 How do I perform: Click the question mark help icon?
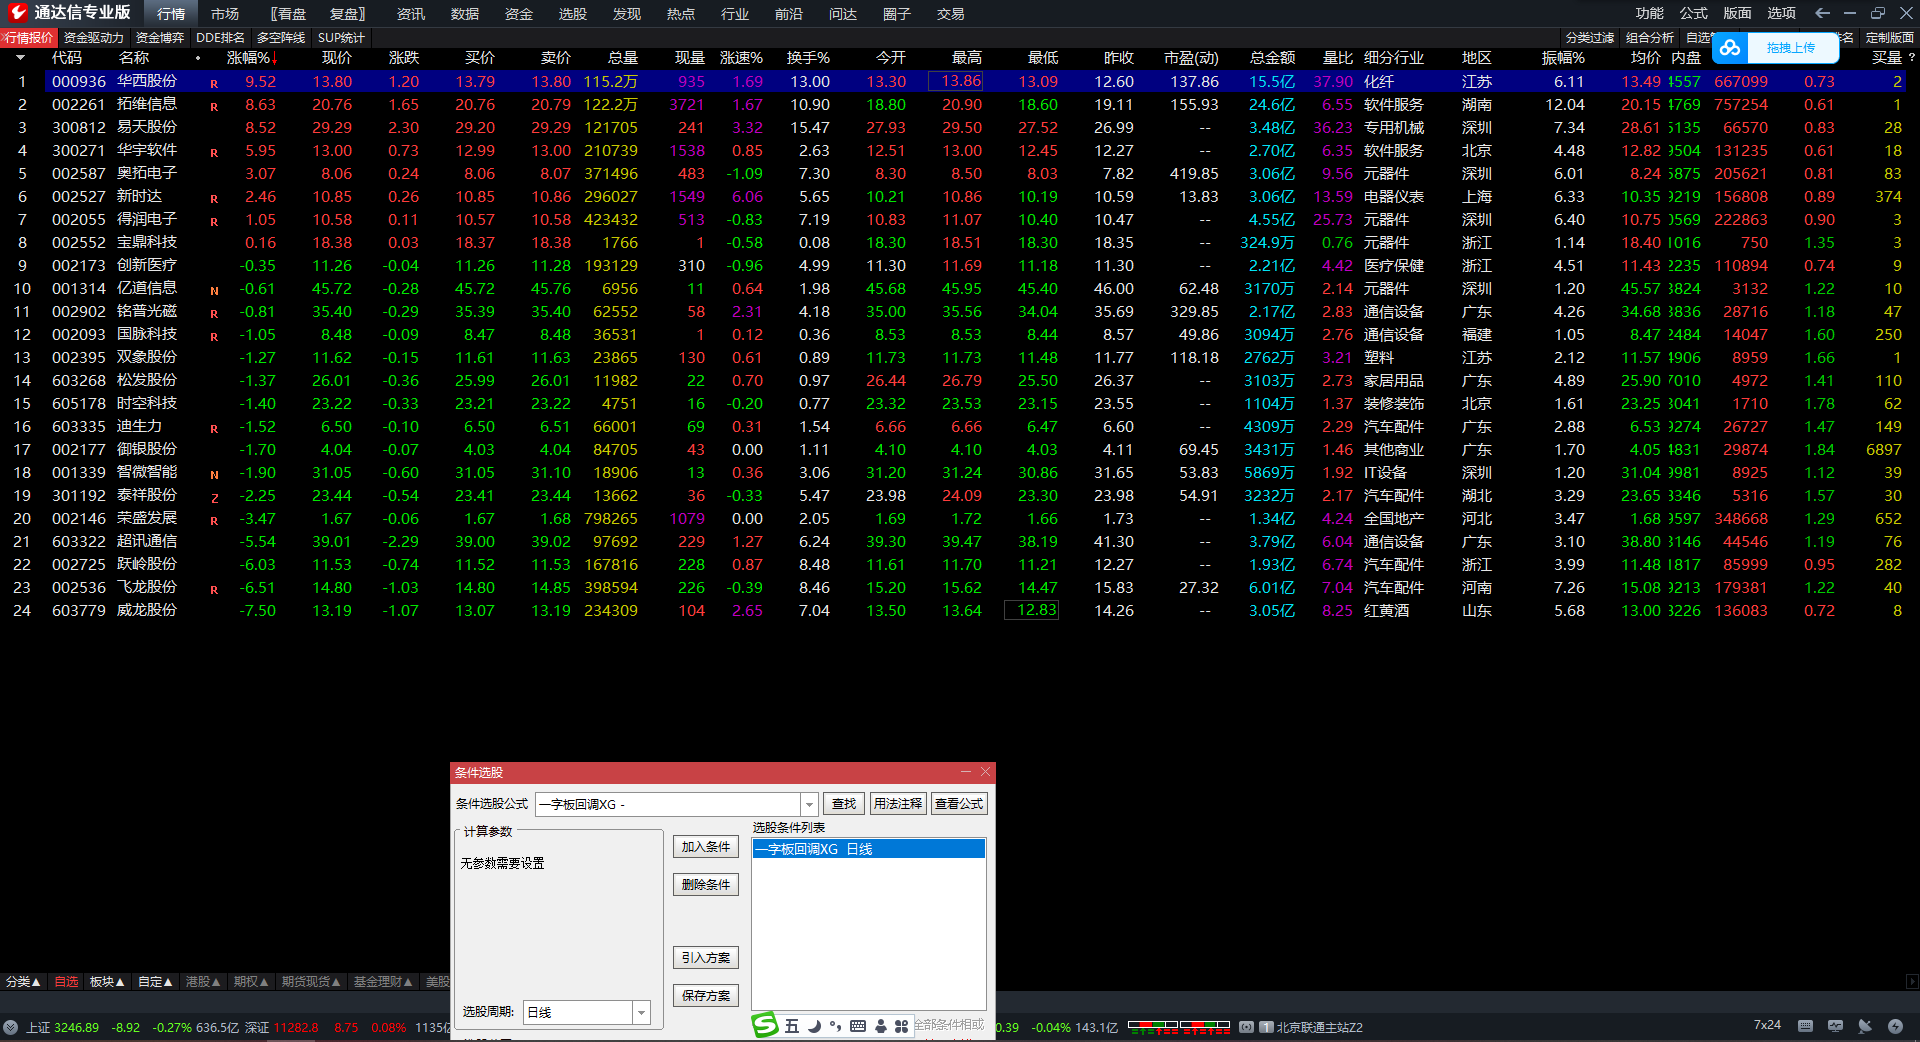[x=1911, y=58]
